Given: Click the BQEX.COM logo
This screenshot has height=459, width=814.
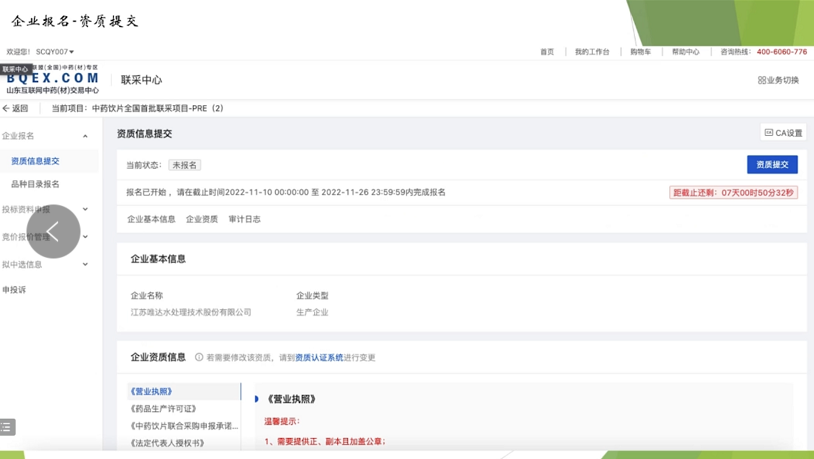Looking at the screenshot, I should [x=52, y=78].
